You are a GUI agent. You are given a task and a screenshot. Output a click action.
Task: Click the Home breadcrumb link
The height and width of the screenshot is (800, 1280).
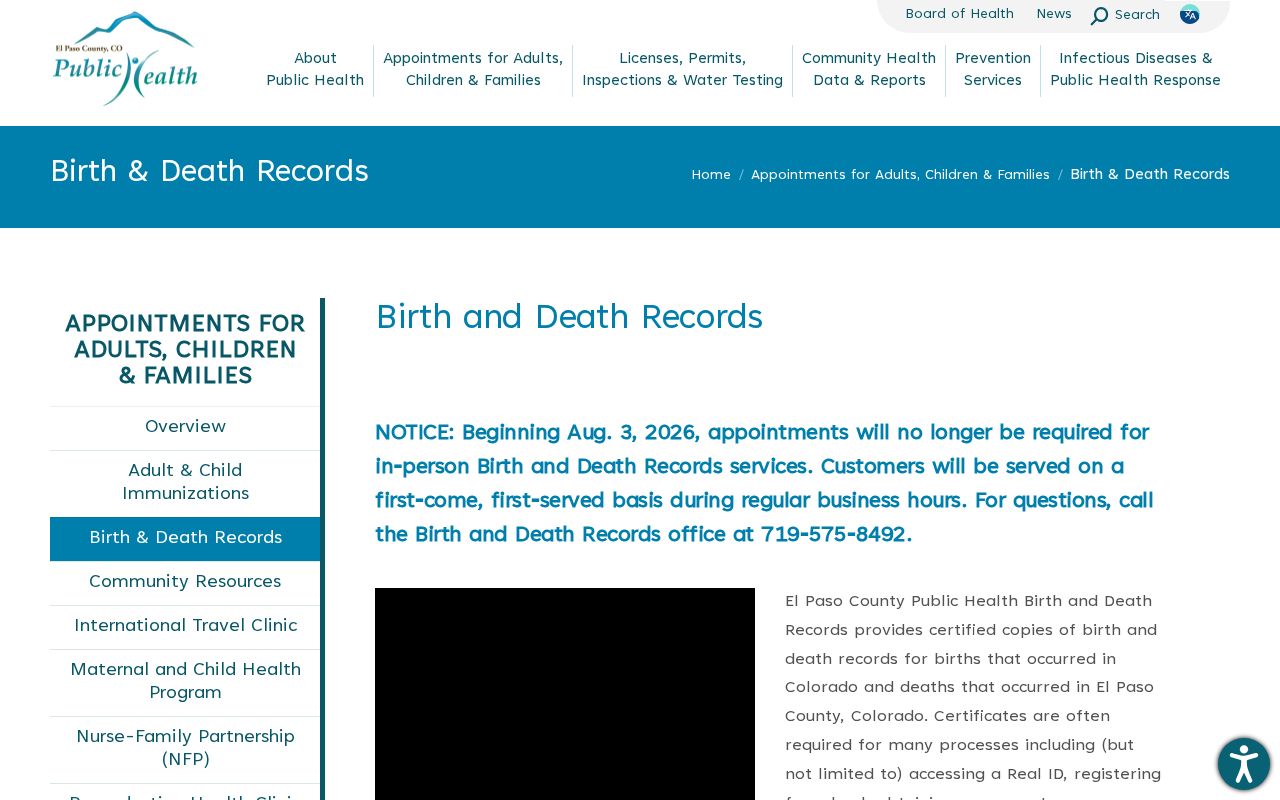click(711, 175)
